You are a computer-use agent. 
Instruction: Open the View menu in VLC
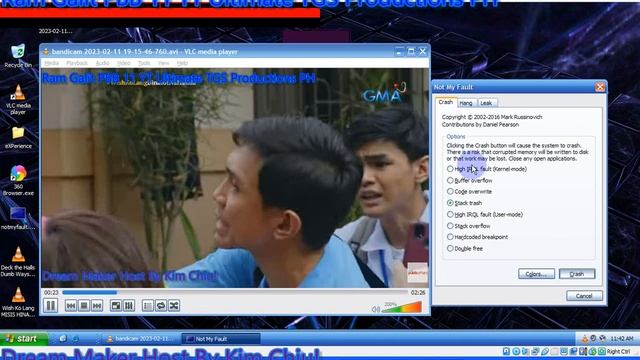(x=164, y=63)
